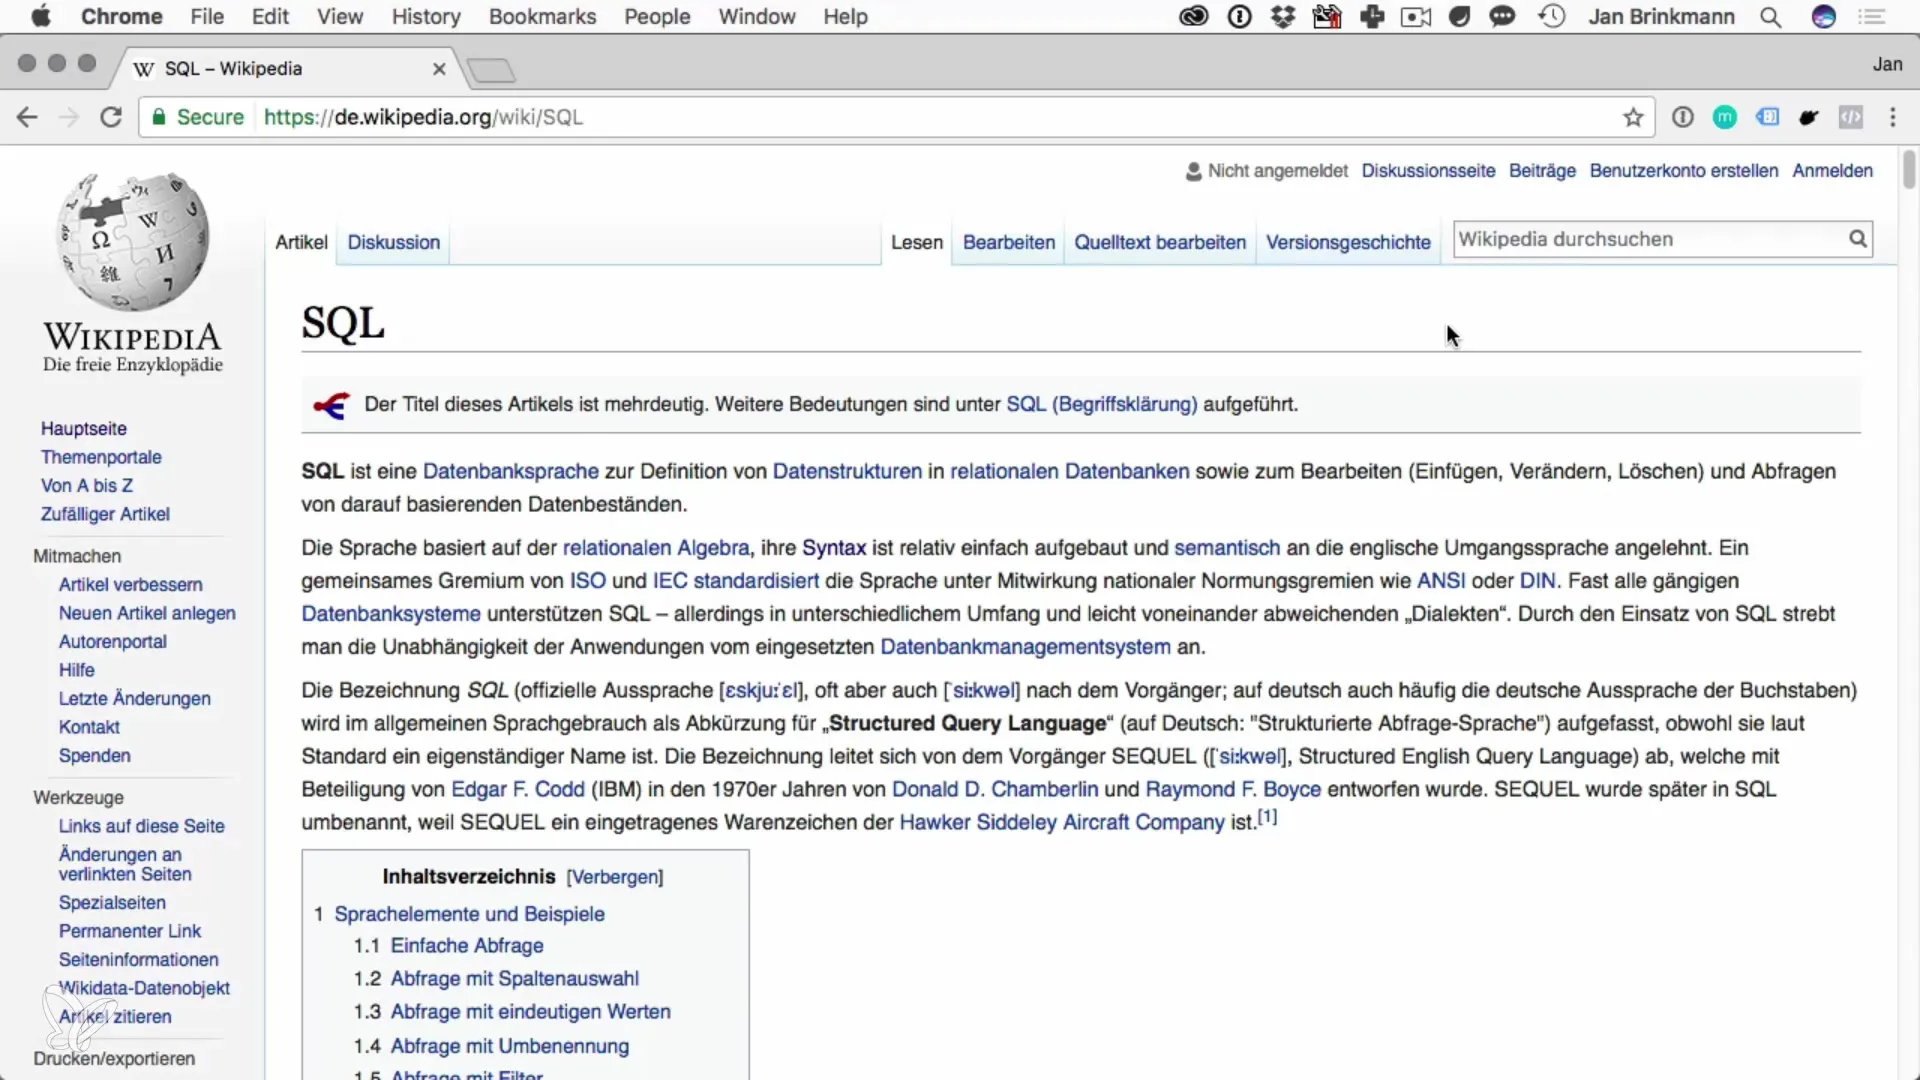Image resolution: width=1920 pixels, height=1080 pixels.
Task: Open the Versionsgeschichte tab
Action: 1348,242
